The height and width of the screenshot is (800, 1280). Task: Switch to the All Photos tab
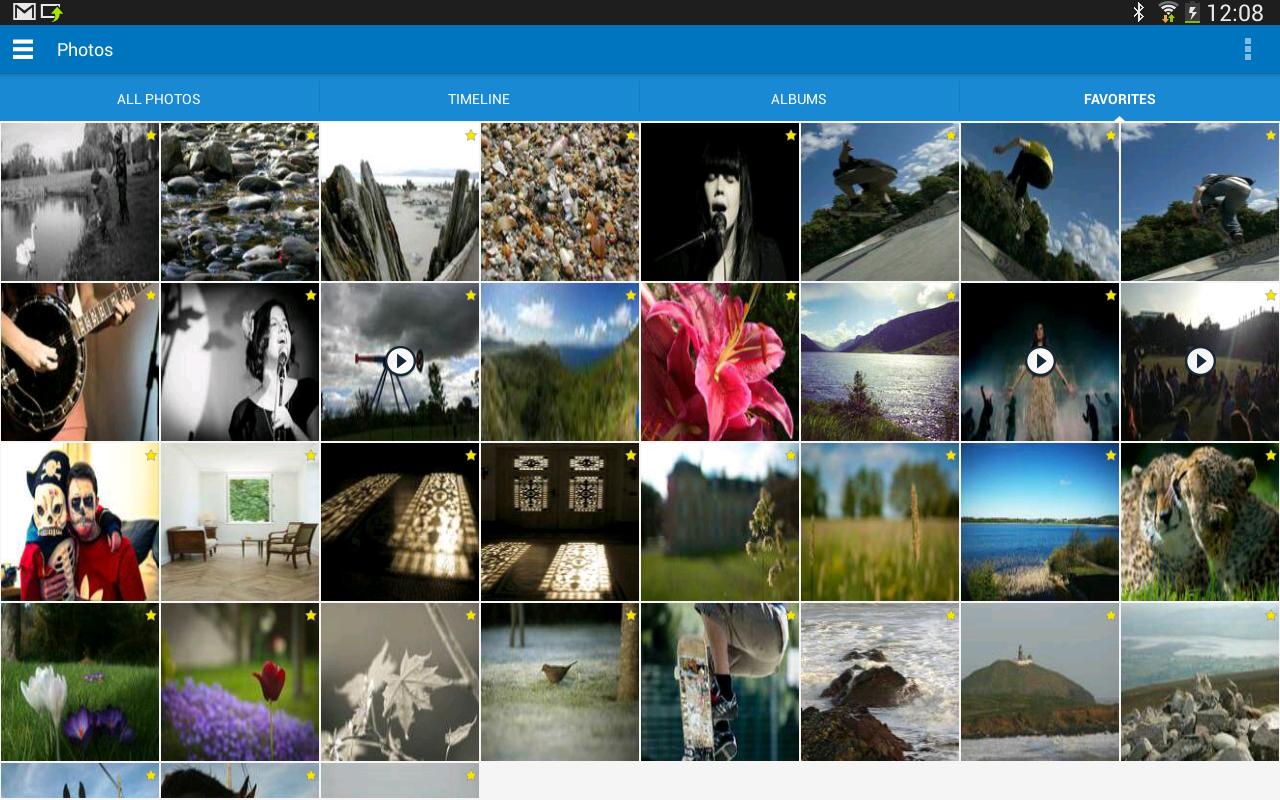point(159,99)
